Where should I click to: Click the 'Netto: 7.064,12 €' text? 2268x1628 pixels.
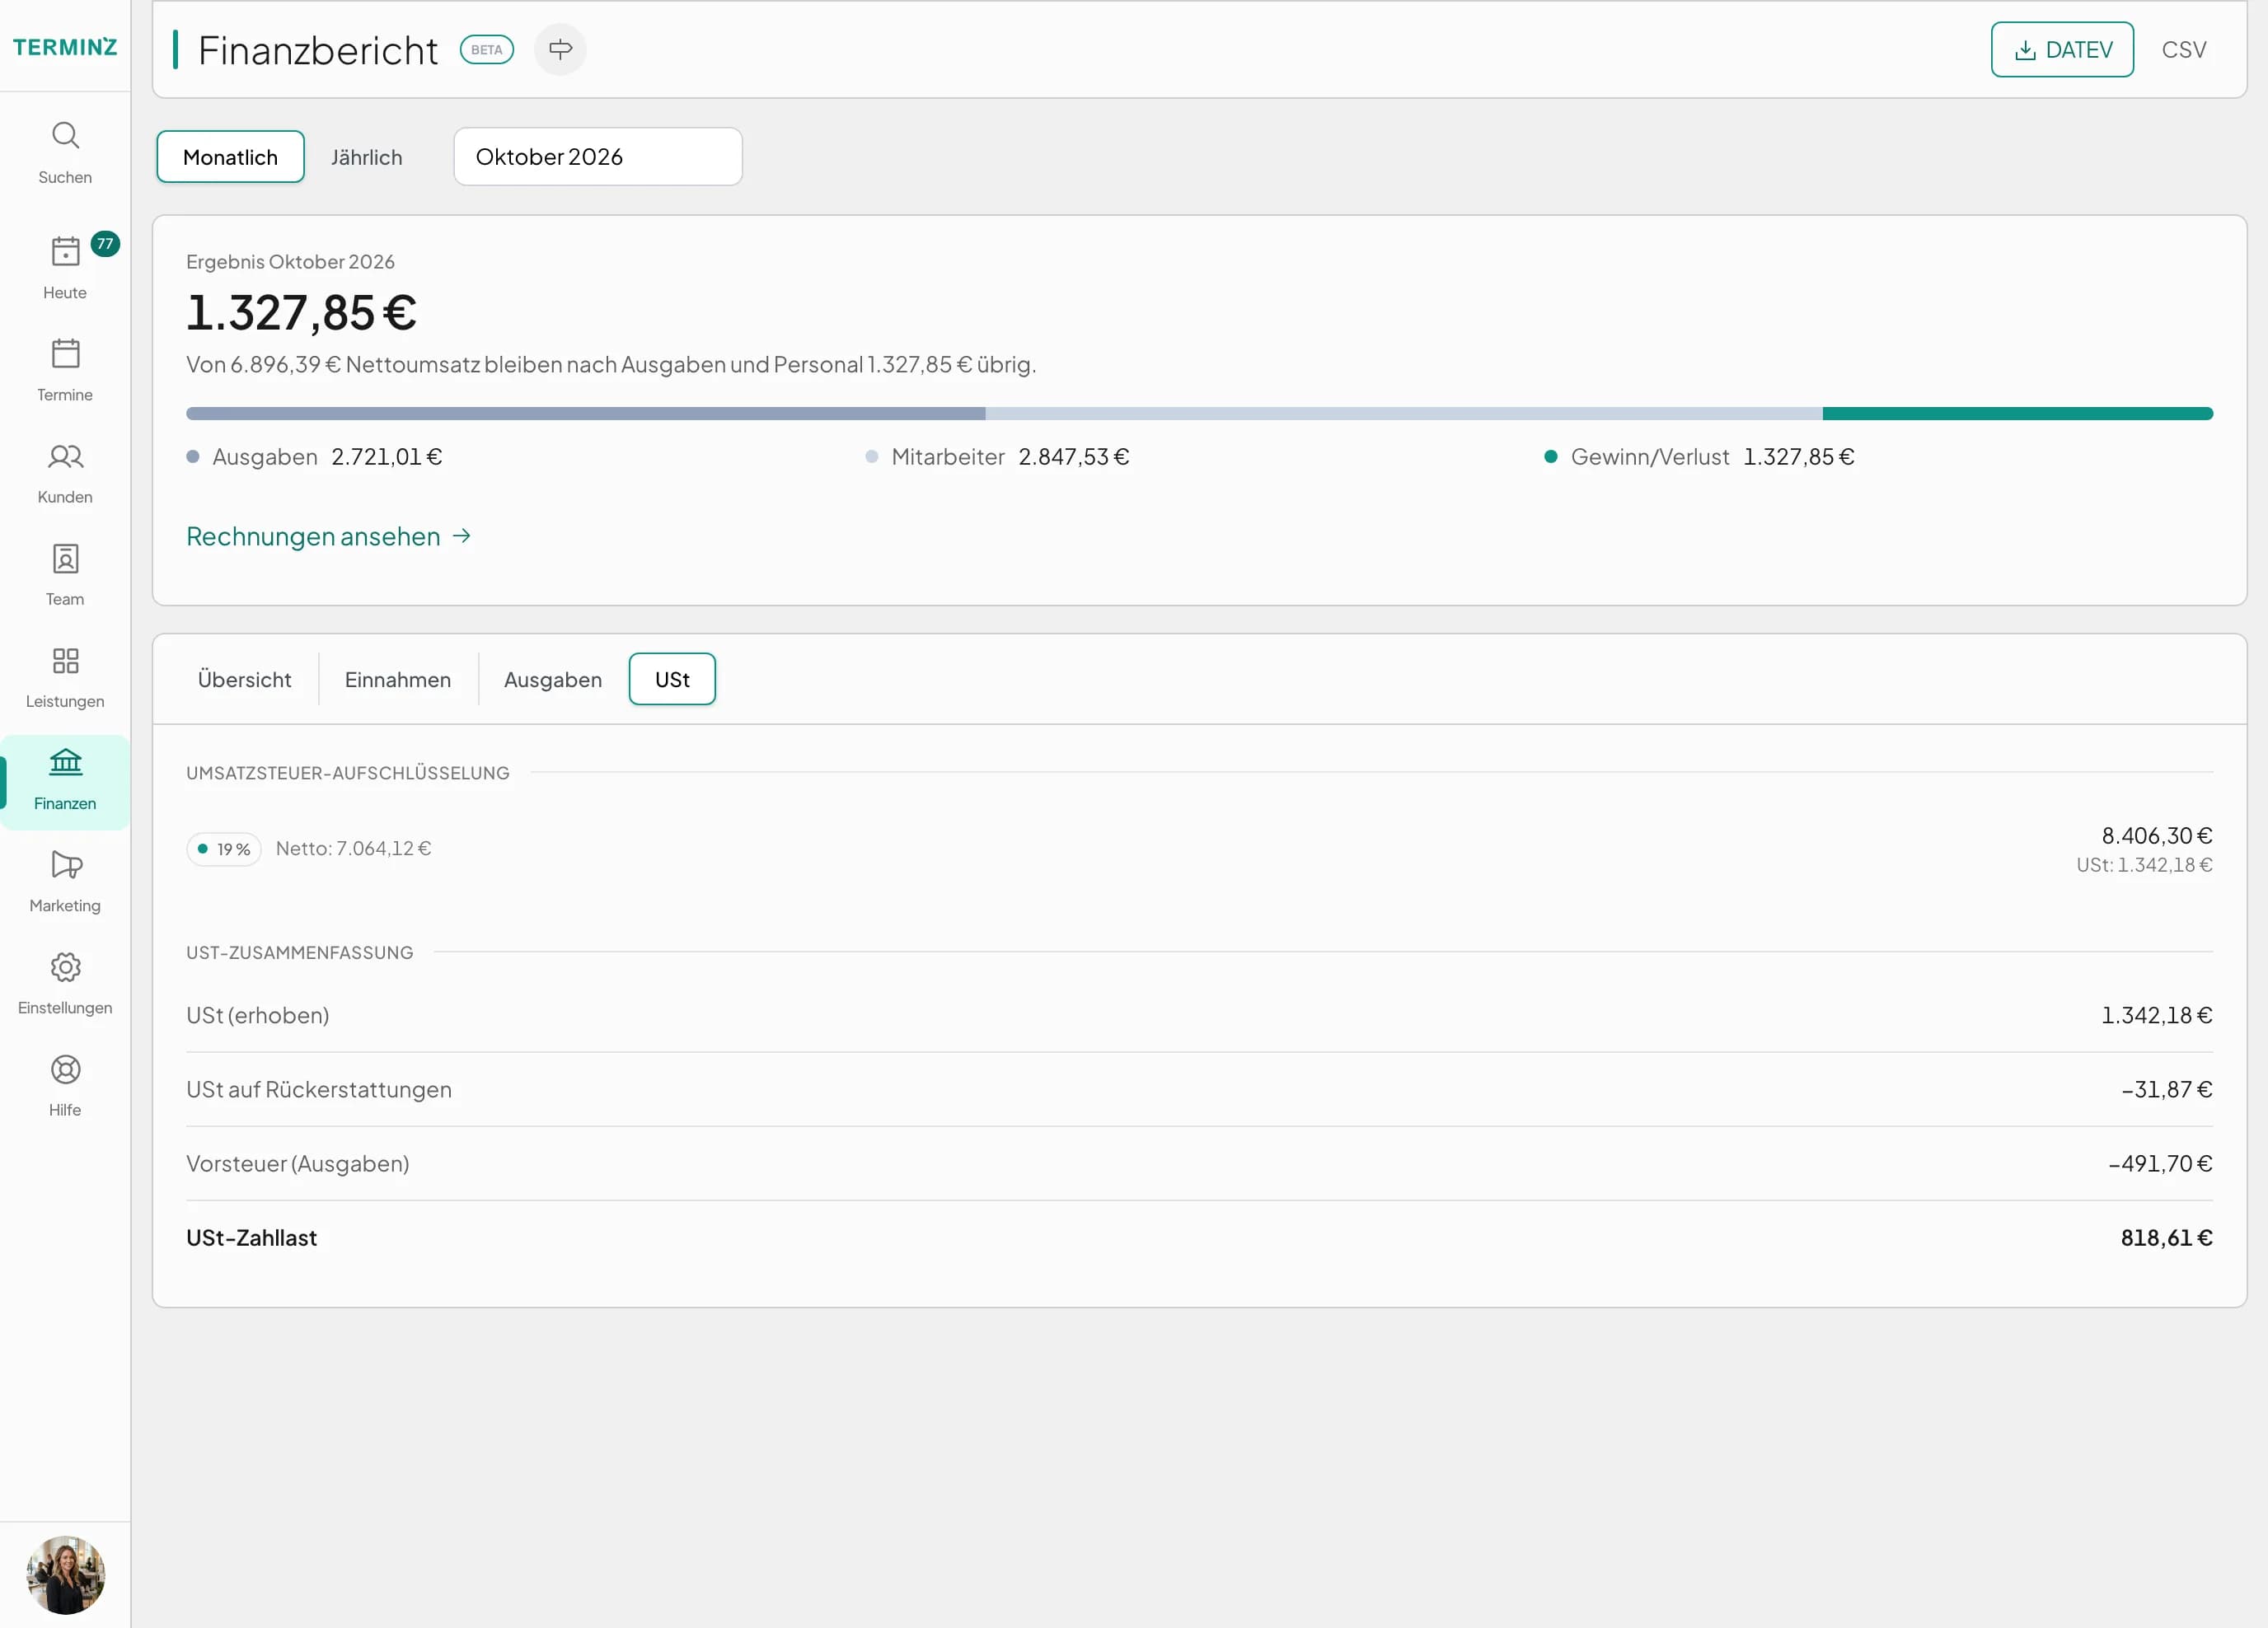pyautogui.click(x=353, y=849)
